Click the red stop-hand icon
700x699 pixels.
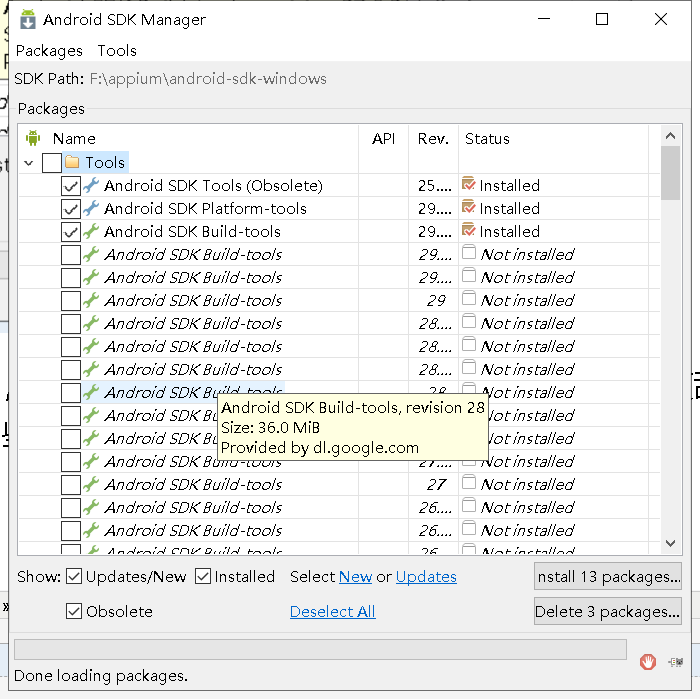click(647, 662)
